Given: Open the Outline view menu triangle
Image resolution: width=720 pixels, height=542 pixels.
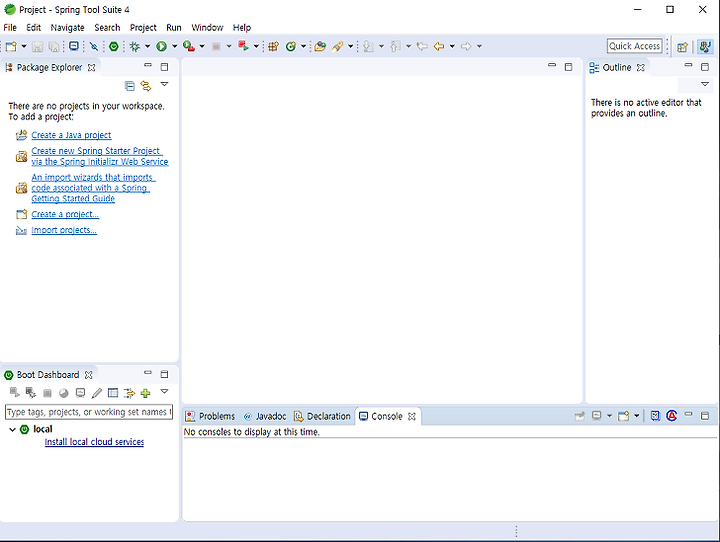Looking at the screenshot, I should (705, 85).
